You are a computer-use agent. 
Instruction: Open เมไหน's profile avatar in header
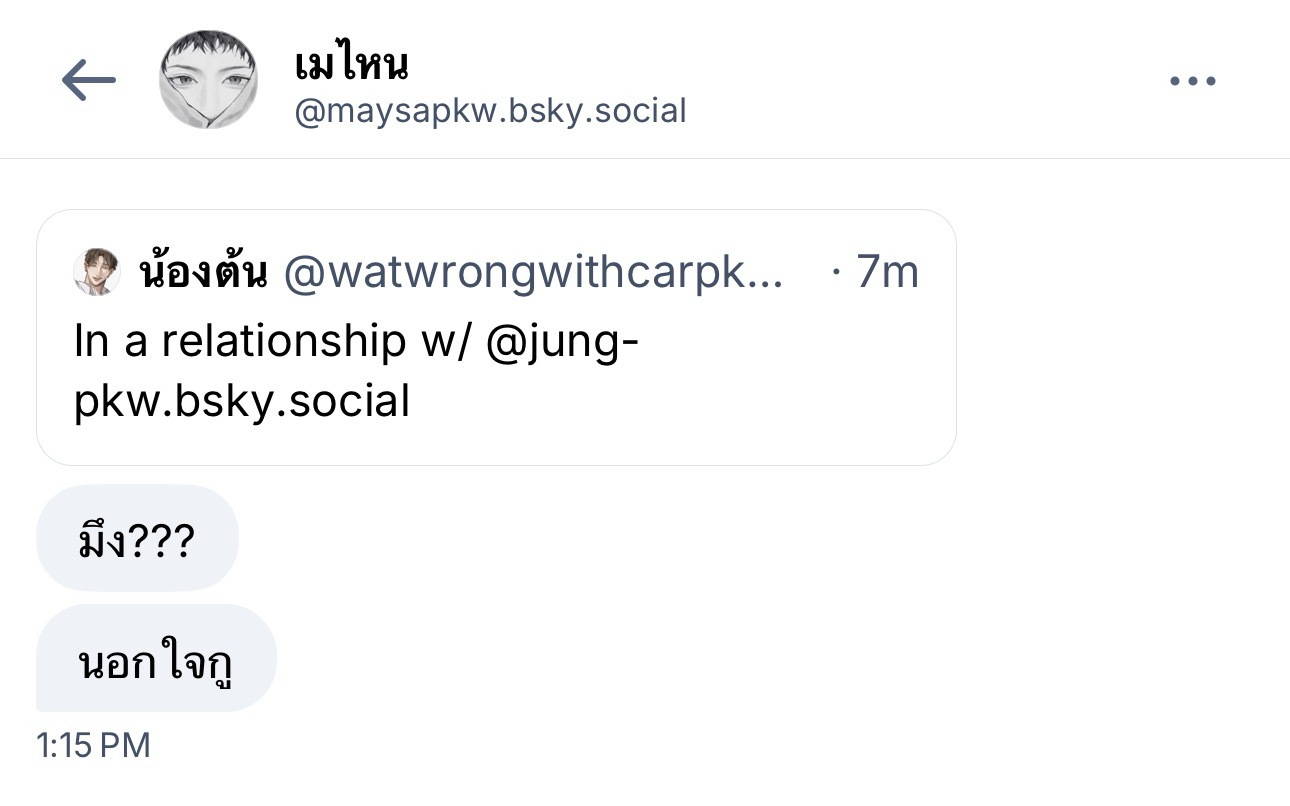point(209,80)
